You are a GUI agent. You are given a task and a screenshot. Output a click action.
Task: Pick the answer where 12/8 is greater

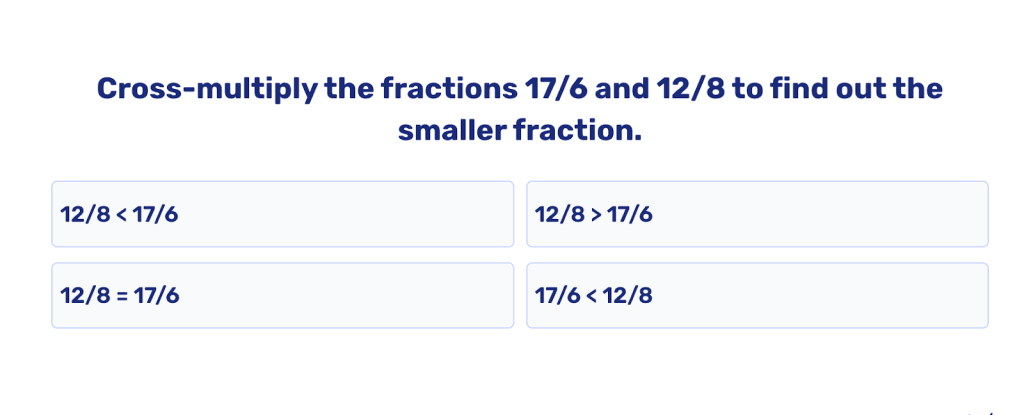pyautogui.click(x=757, y=214)
